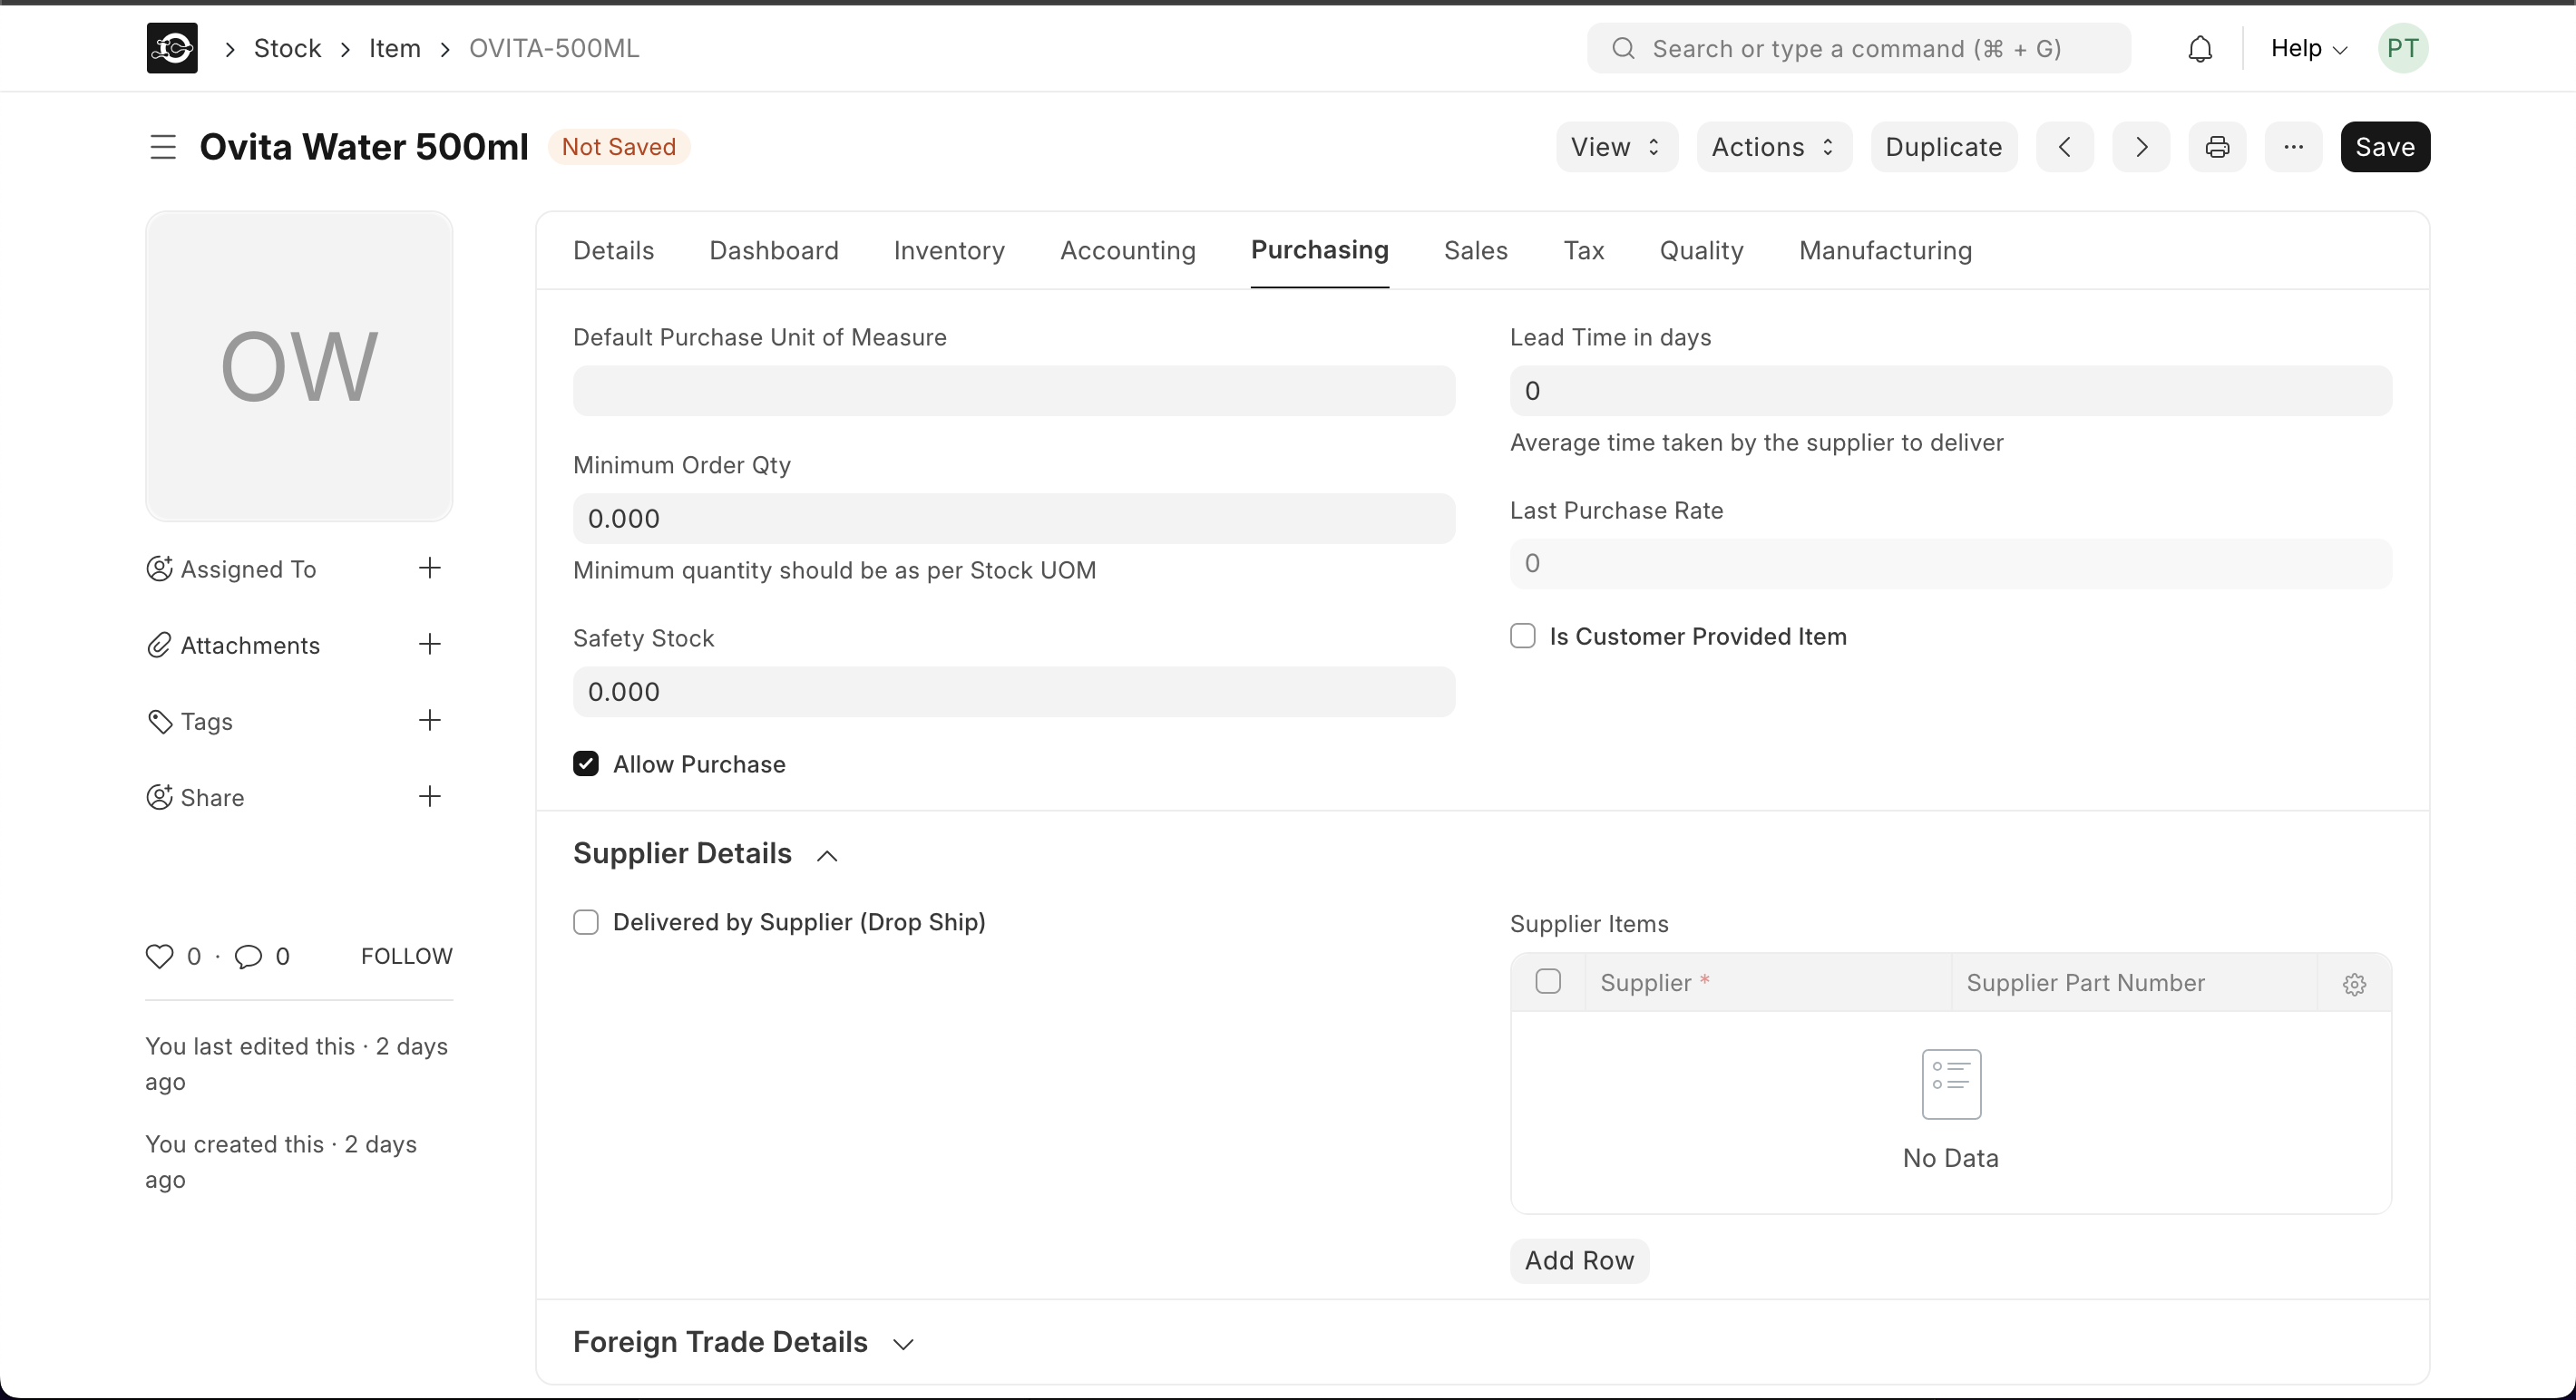The image size is (2576, 1400).
Task: Open the three-dots more menu
Action: coord(2293,147)
